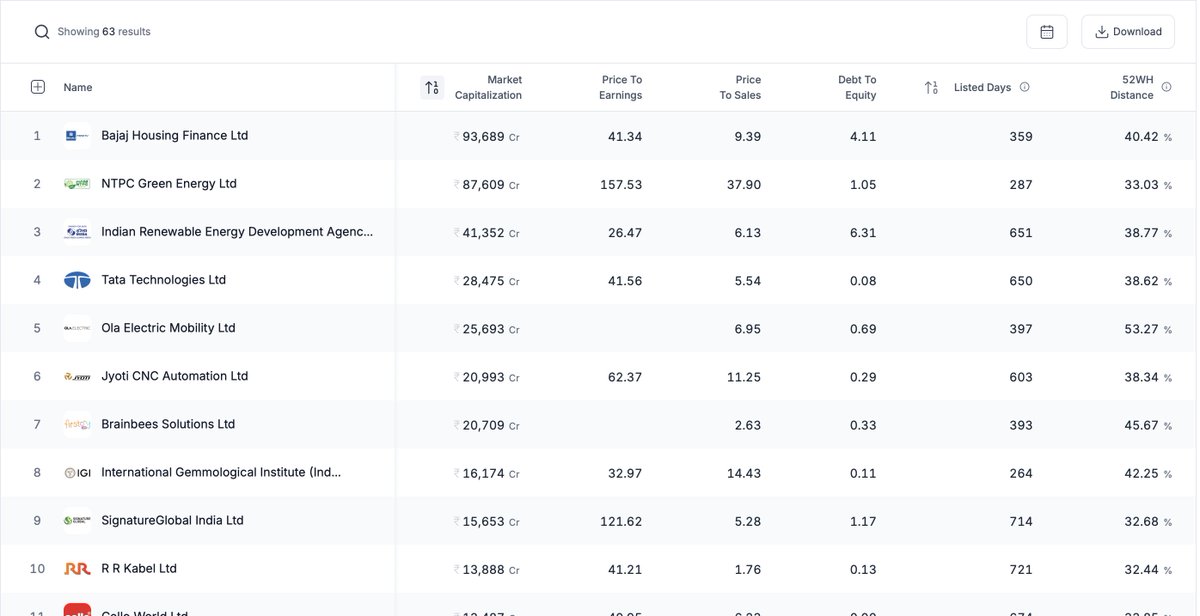This screenshot has height=616, width=1200.
Task: Click P/E value 157.53
Action: point(621,184)
